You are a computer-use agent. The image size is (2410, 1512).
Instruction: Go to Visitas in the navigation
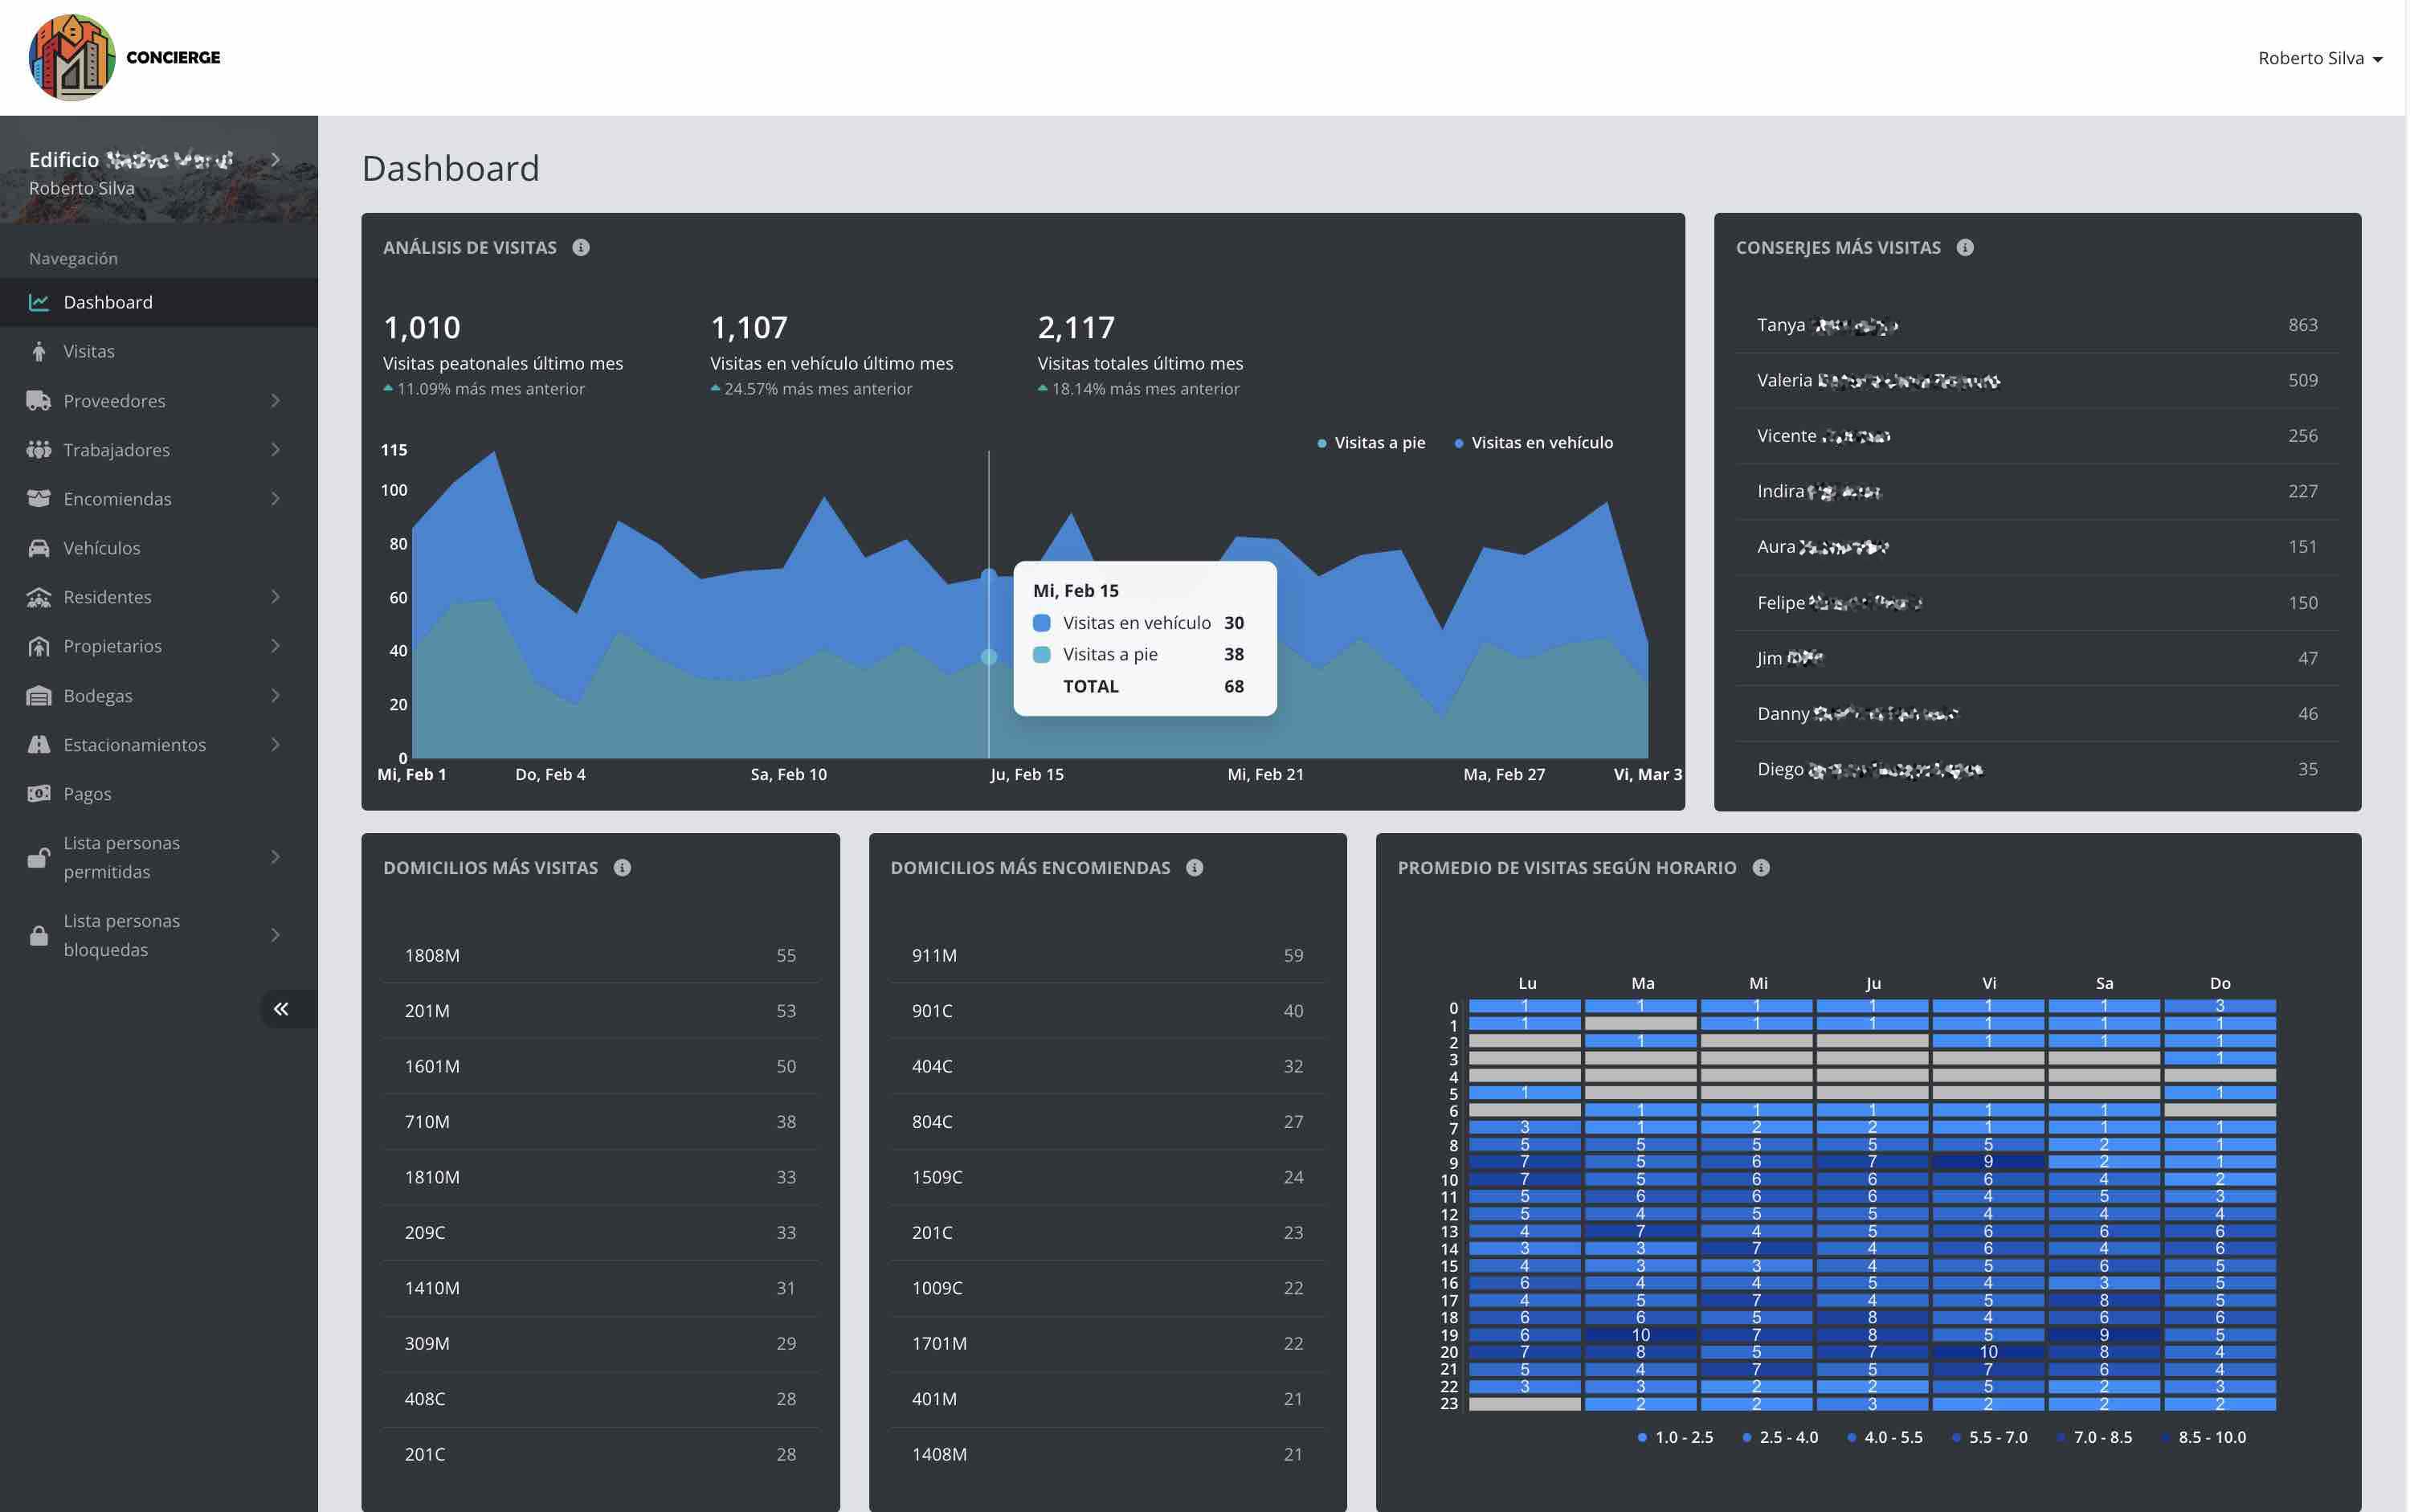[159, 351]
